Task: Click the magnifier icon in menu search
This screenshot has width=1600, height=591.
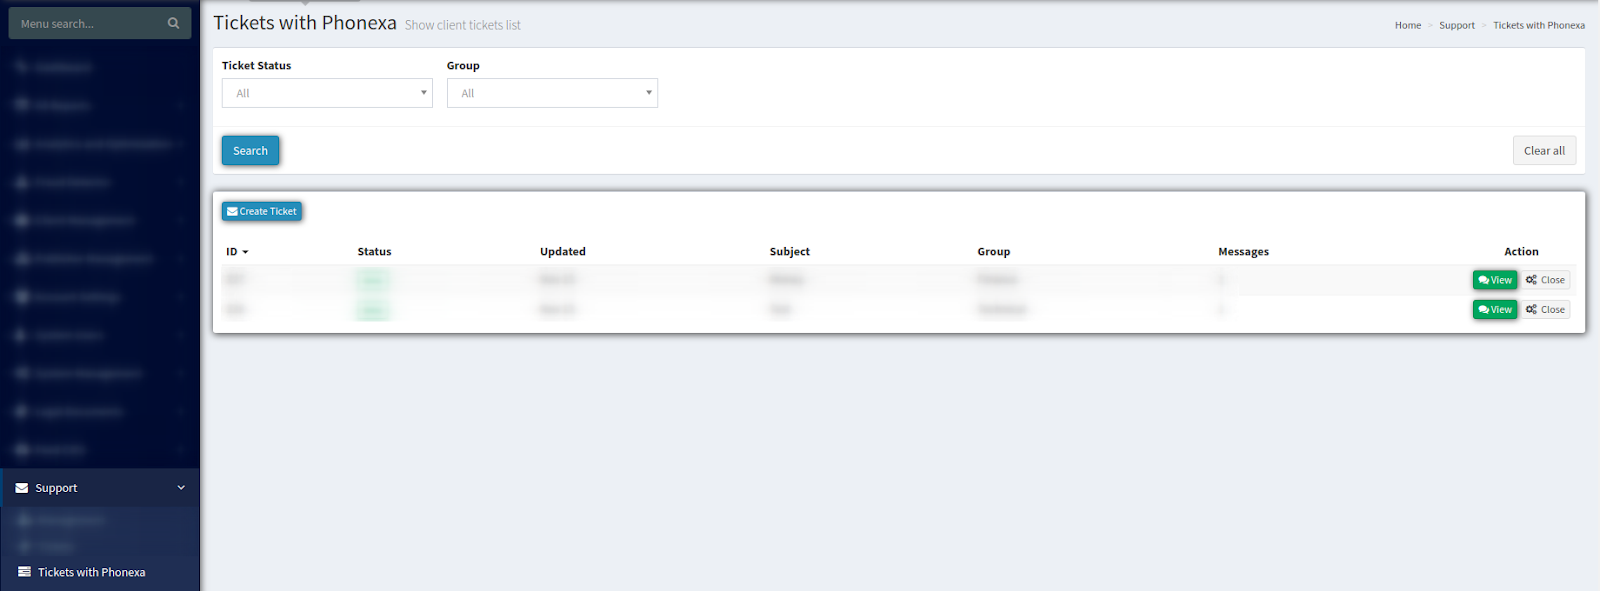Action: (x=173, y=23)
